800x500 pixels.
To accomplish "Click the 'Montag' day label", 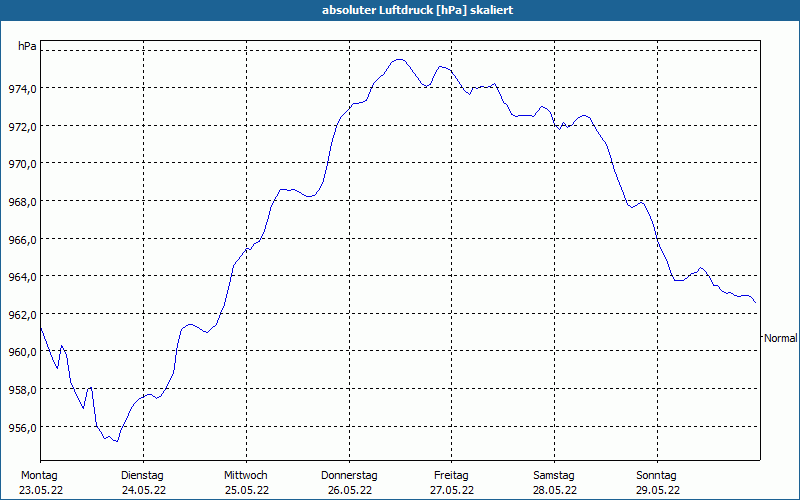I will pos(39,476).
